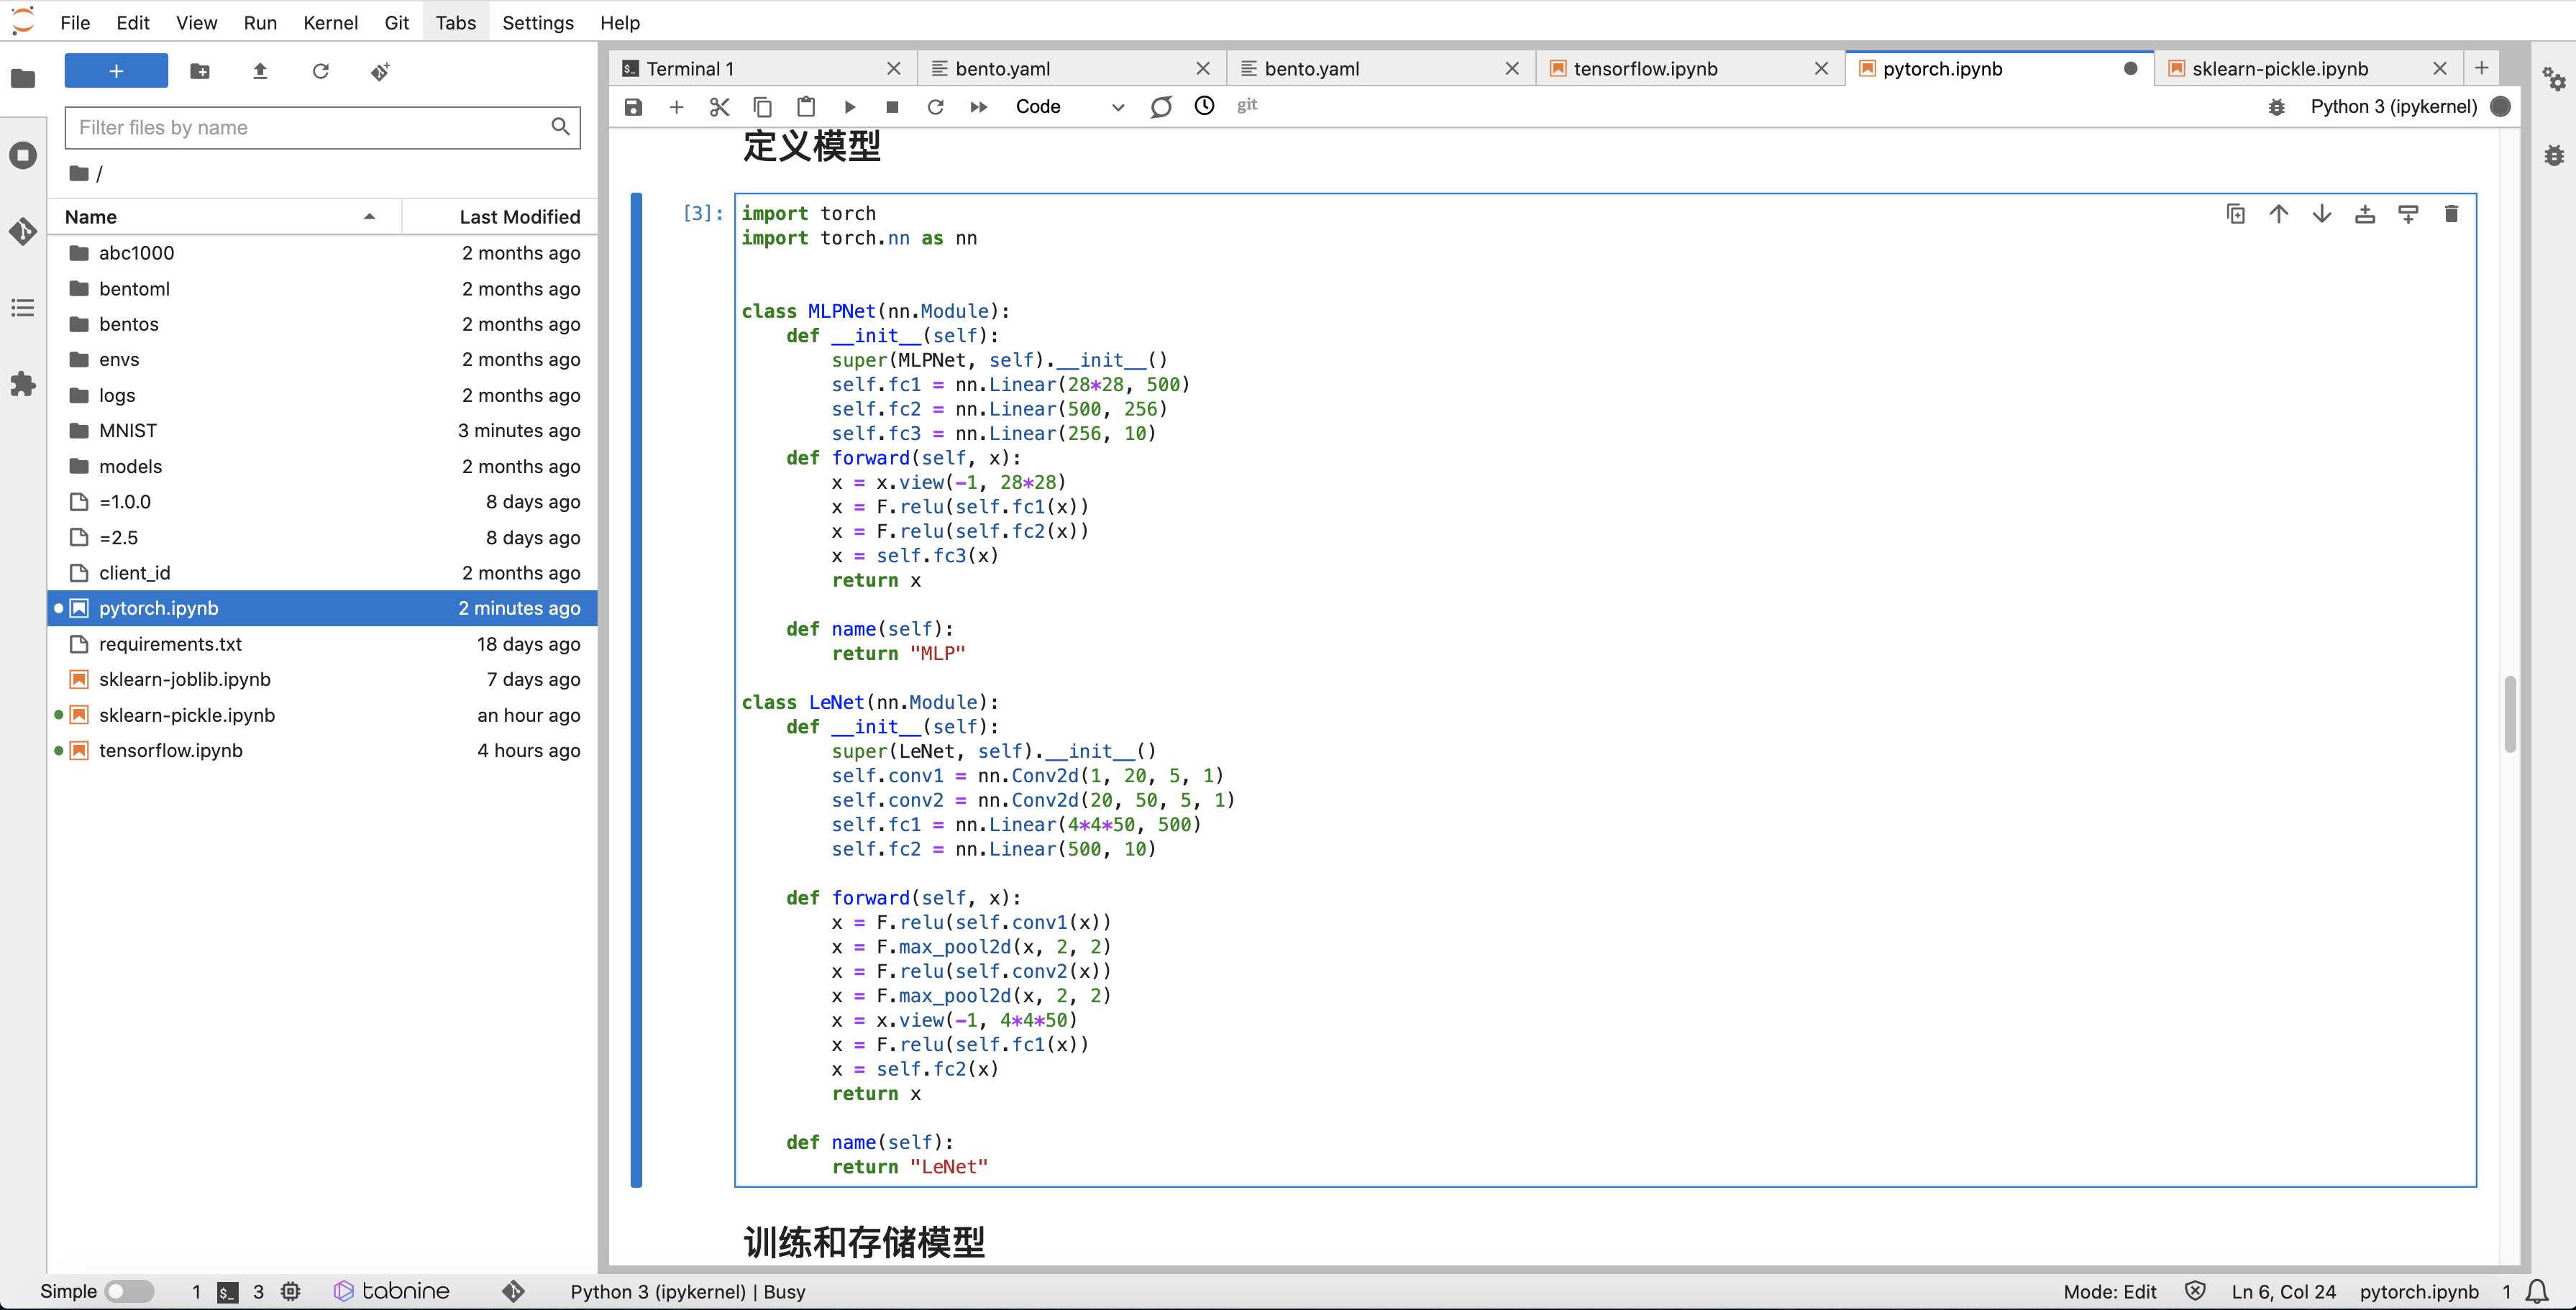Run the selected cell

coord(850,107)
